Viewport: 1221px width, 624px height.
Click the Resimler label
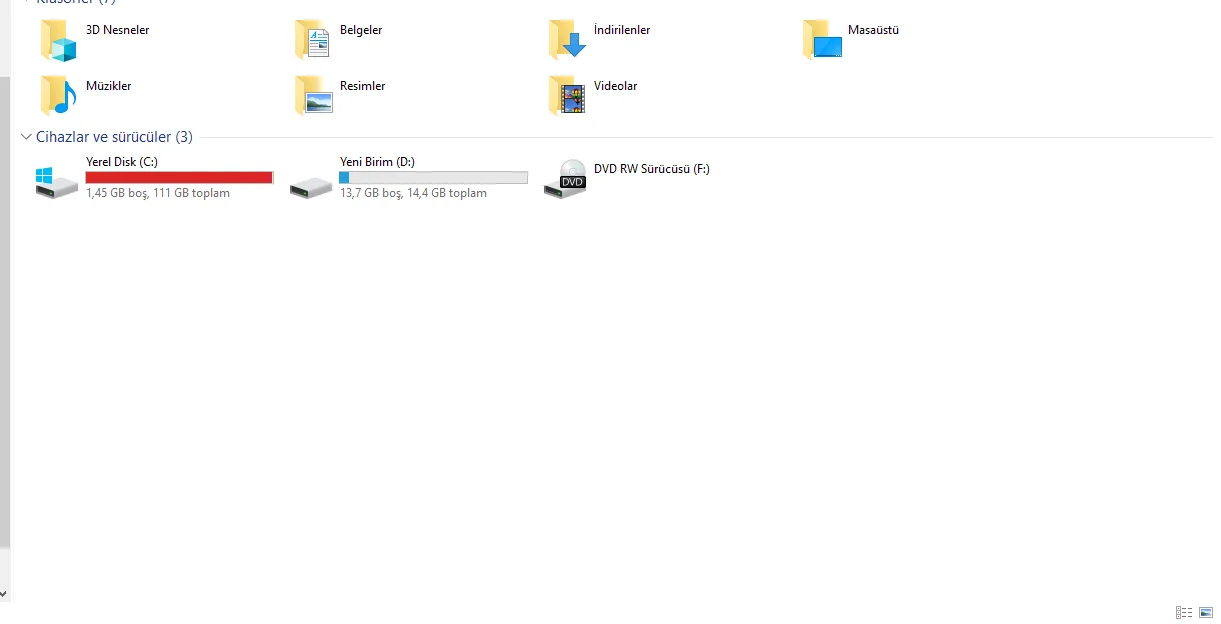[362, 86]
